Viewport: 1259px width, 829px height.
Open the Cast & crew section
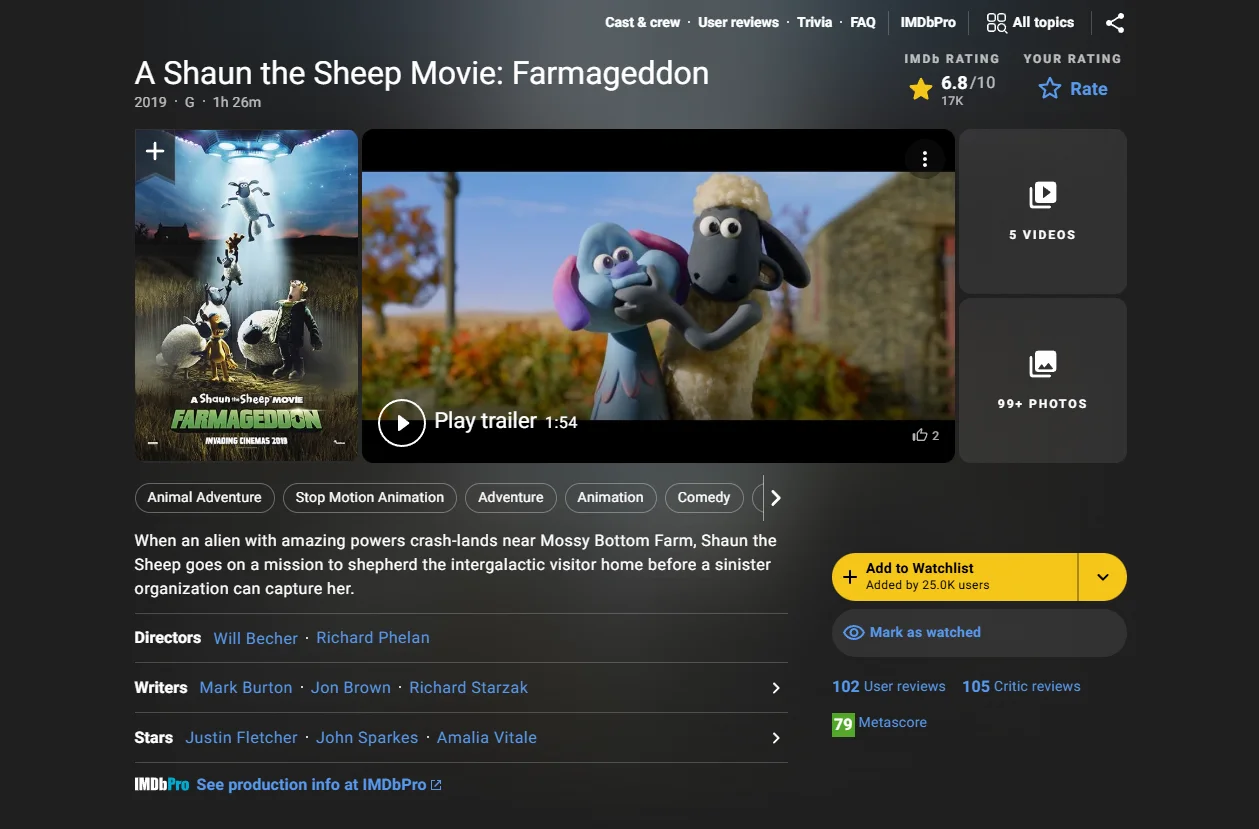[x=642, y=22]
